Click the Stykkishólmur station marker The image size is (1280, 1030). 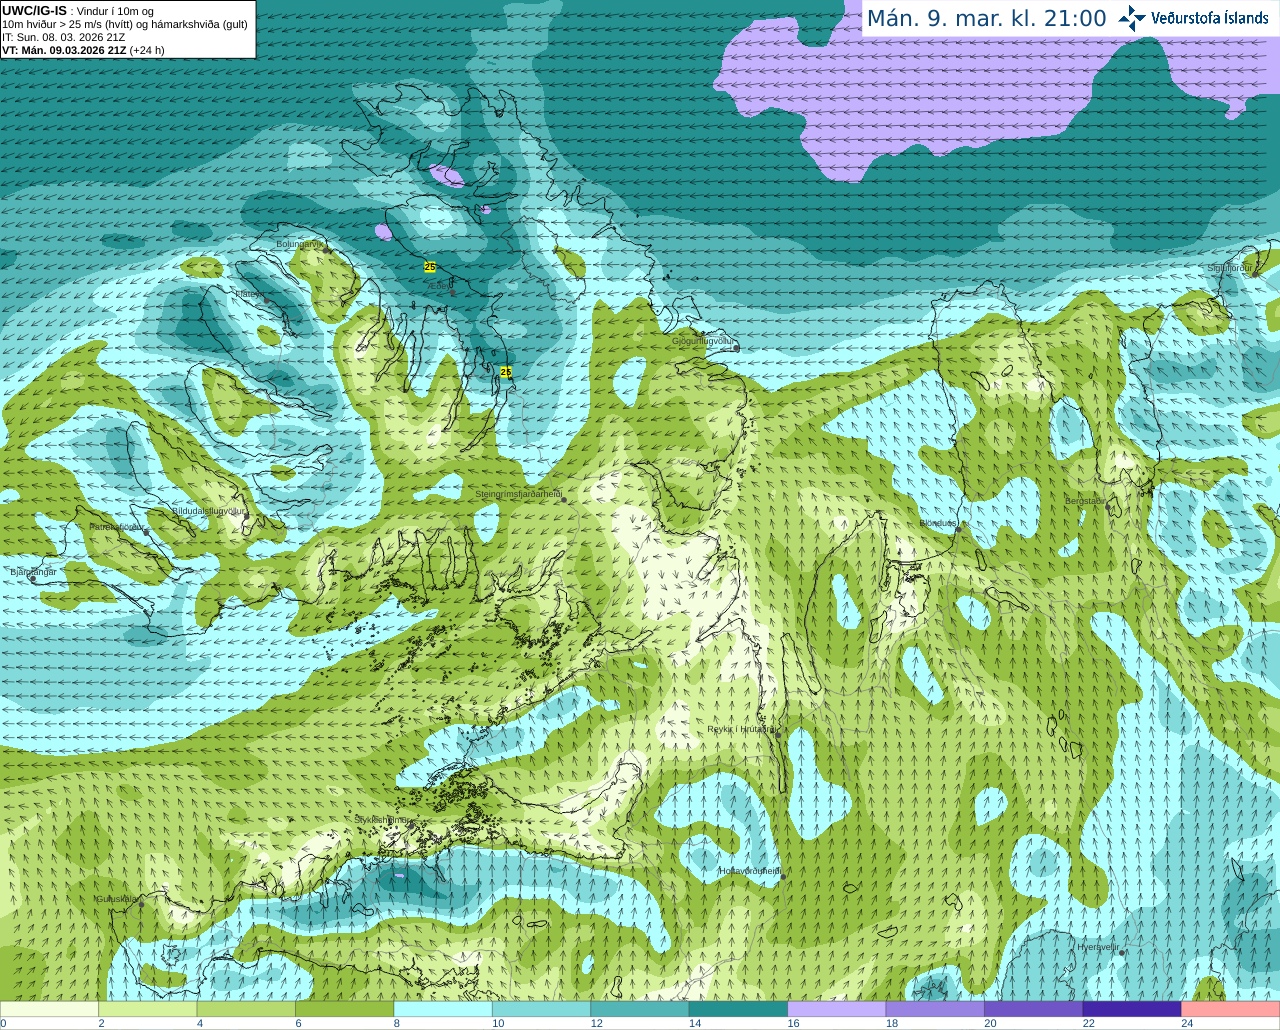(410, 826)
